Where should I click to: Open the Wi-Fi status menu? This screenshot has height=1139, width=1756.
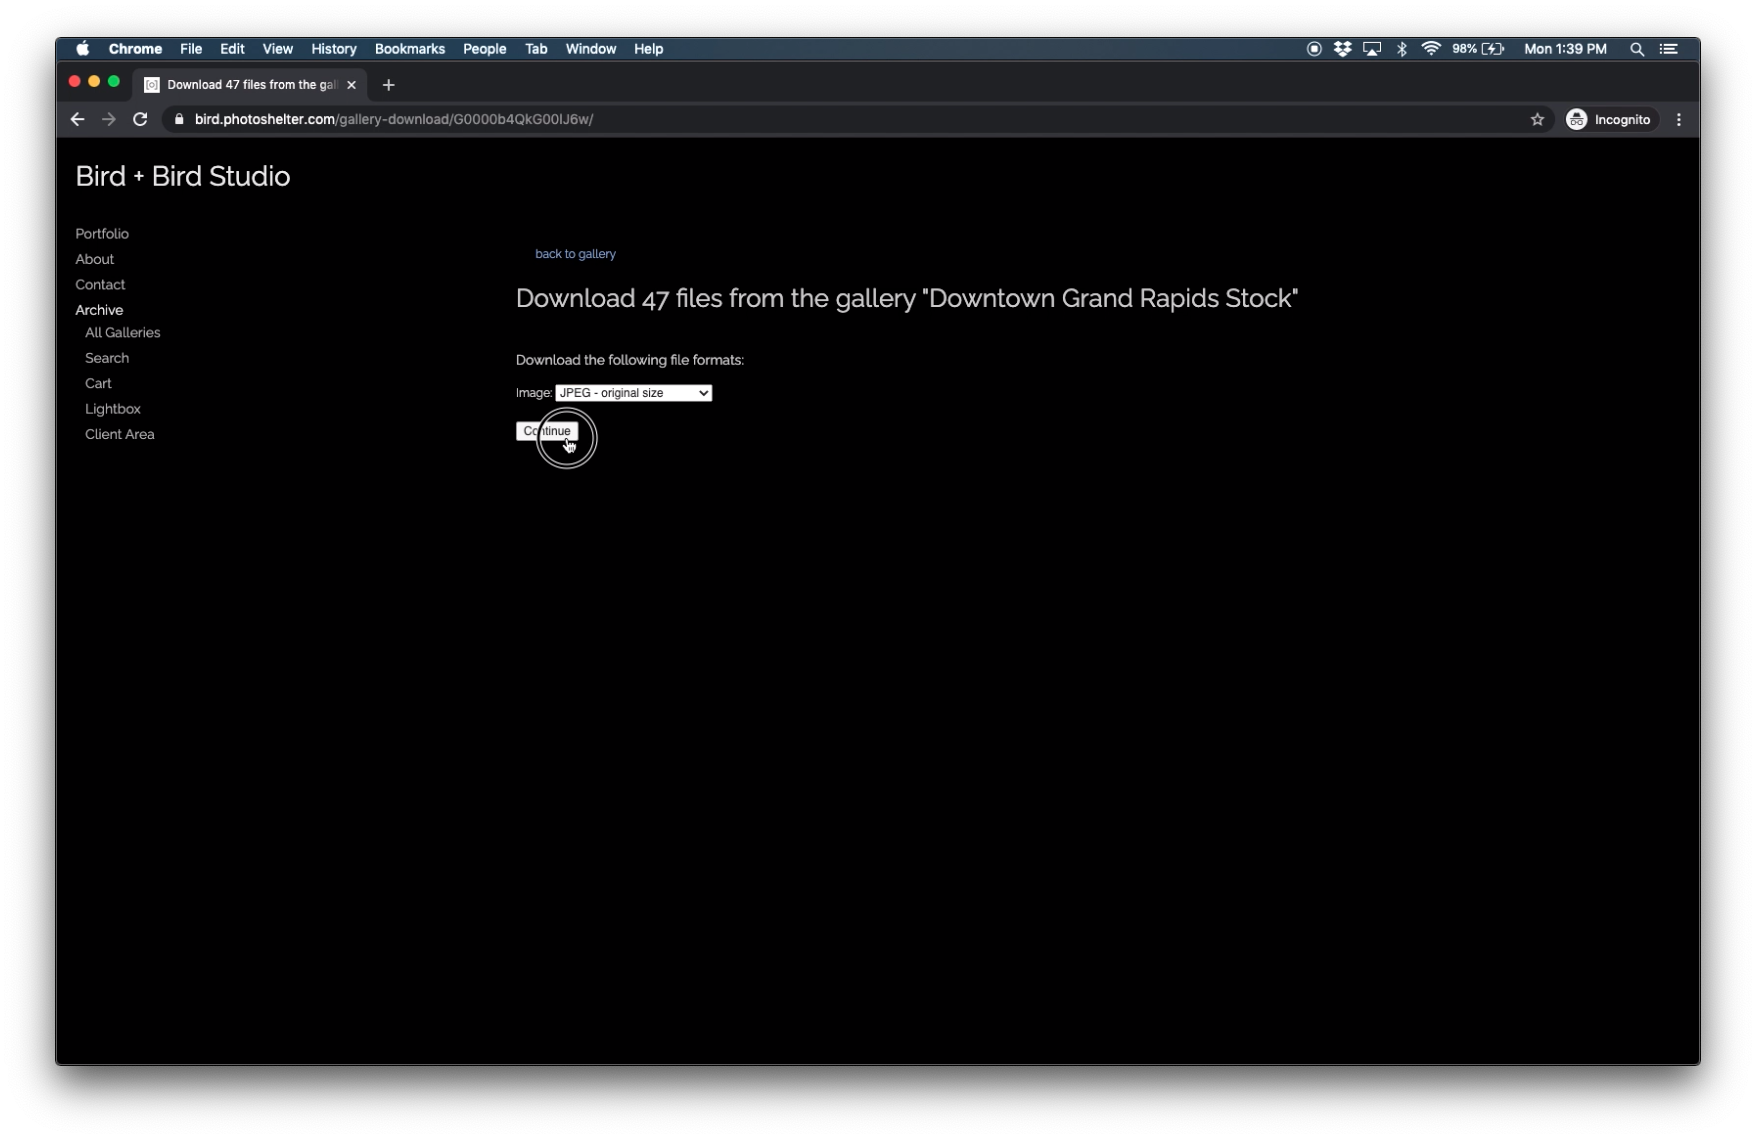1431,49
